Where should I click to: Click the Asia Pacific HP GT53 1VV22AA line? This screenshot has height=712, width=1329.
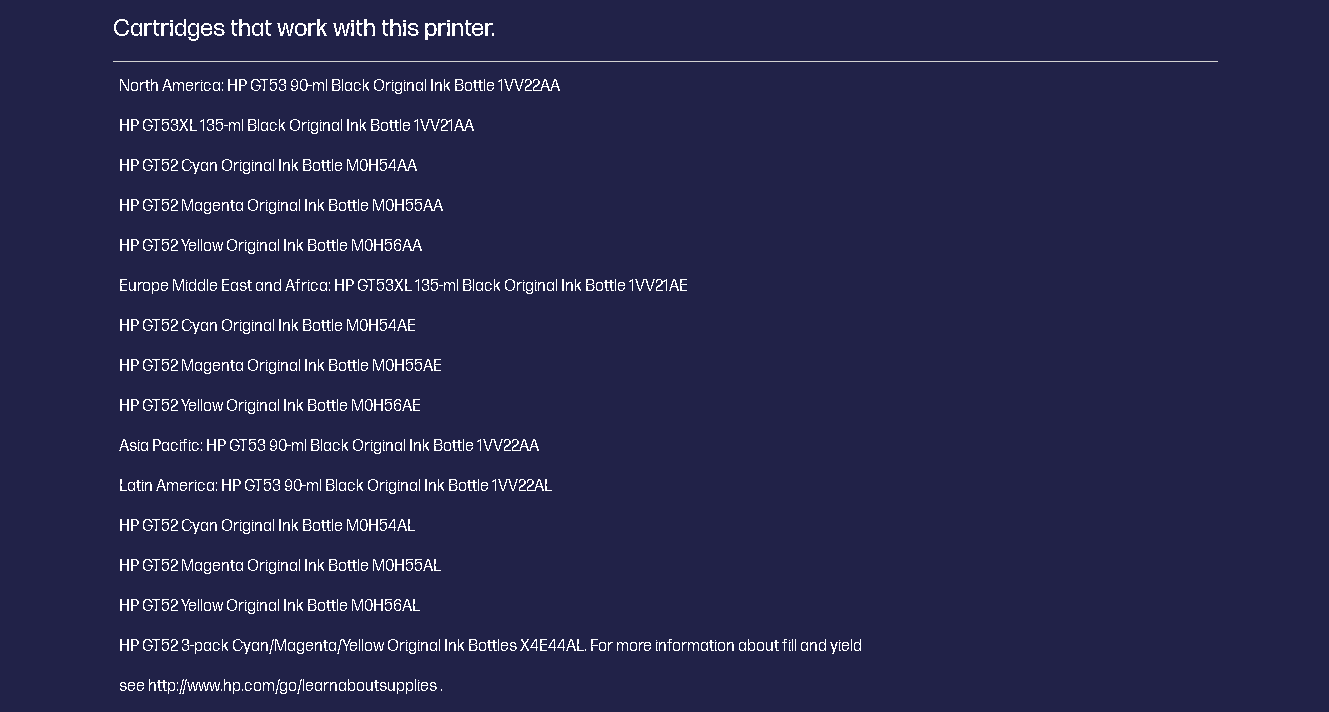coord(329,446)
